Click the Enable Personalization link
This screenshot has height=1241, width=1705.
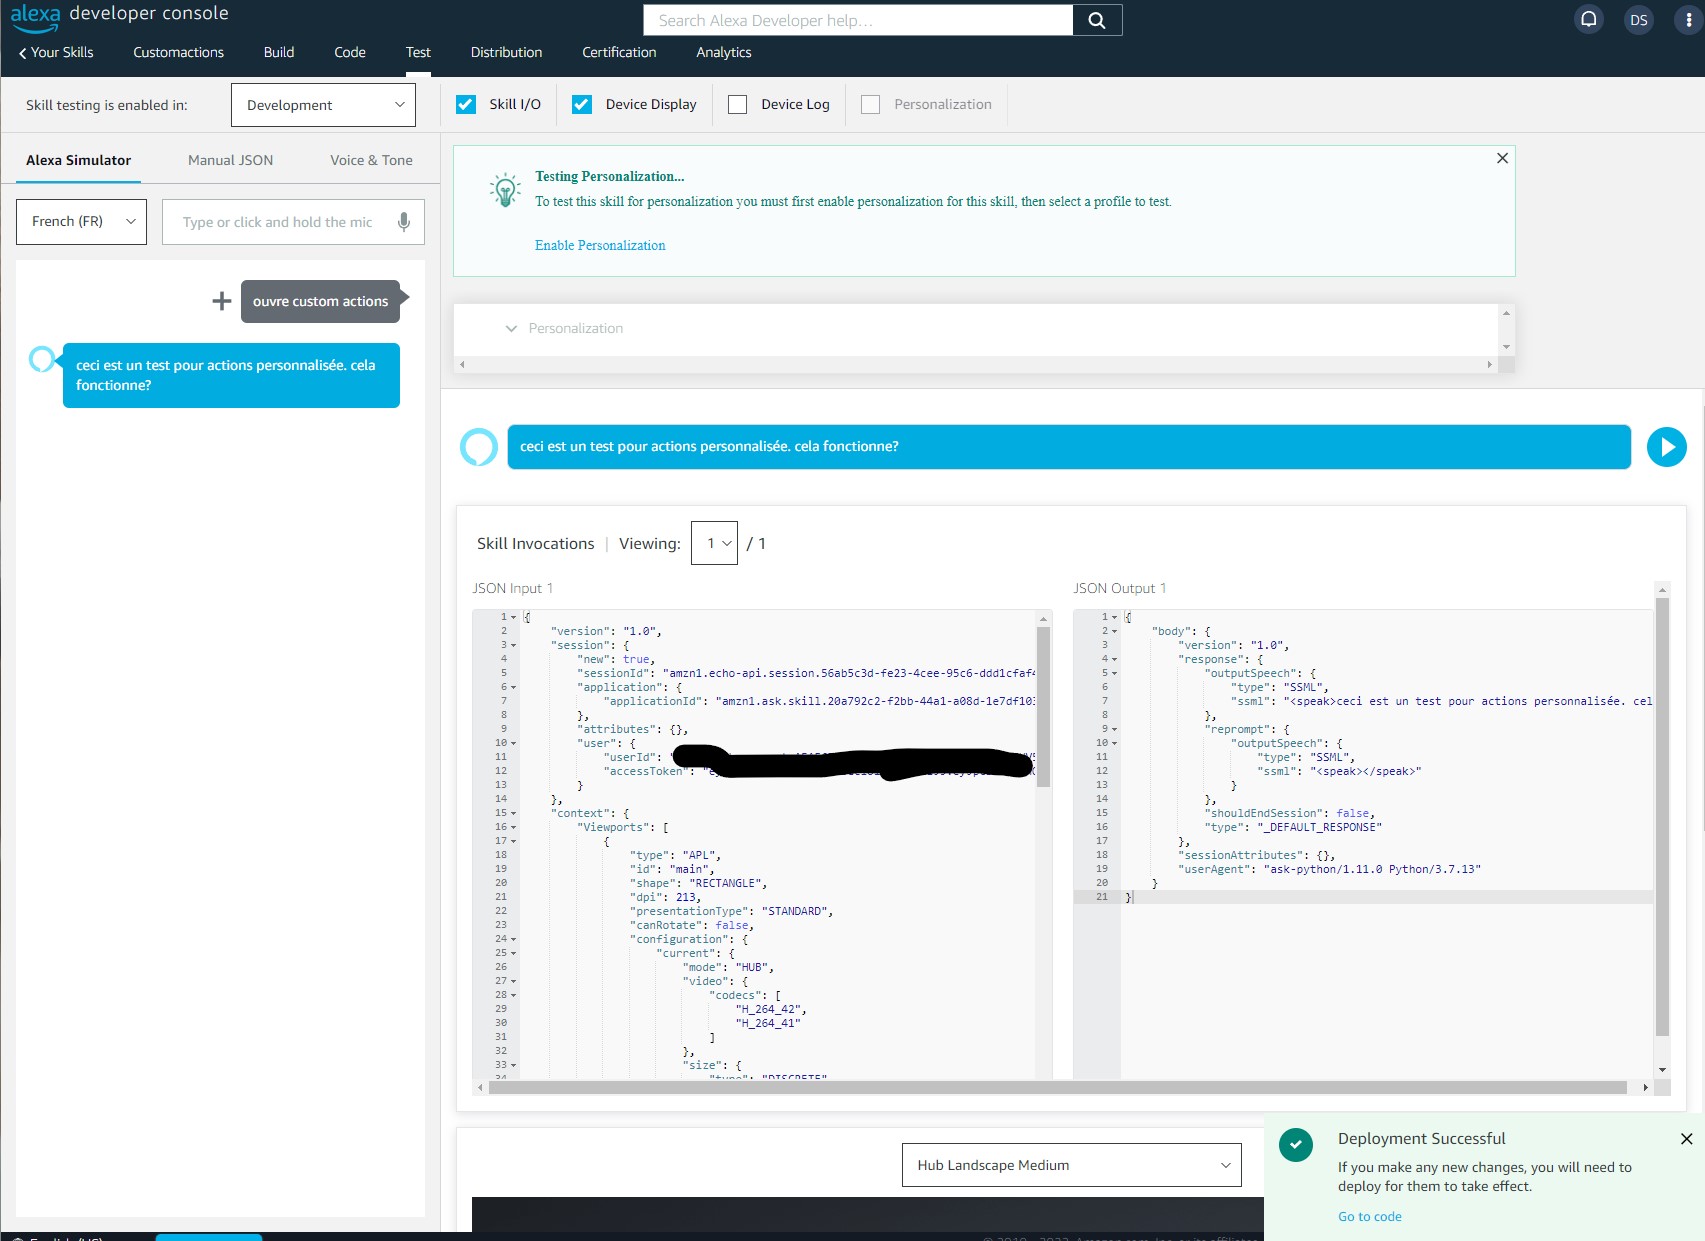point(600,245)
